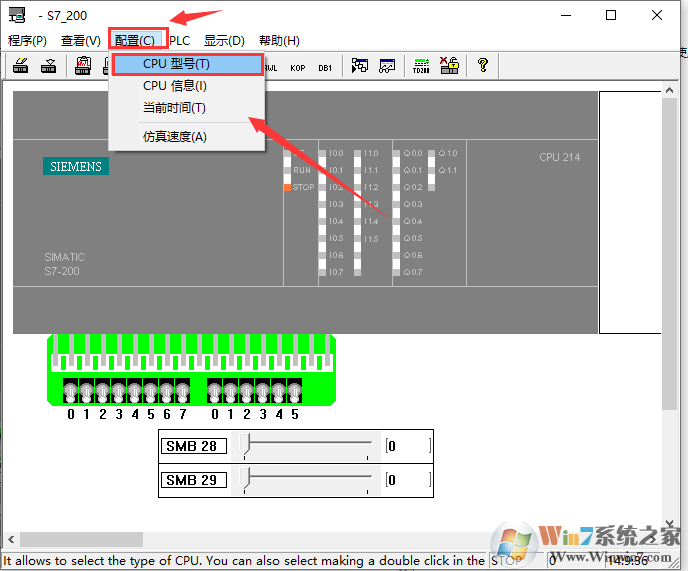
Task: Click the second toolbar icon from the left
Action: coord(48,67)
